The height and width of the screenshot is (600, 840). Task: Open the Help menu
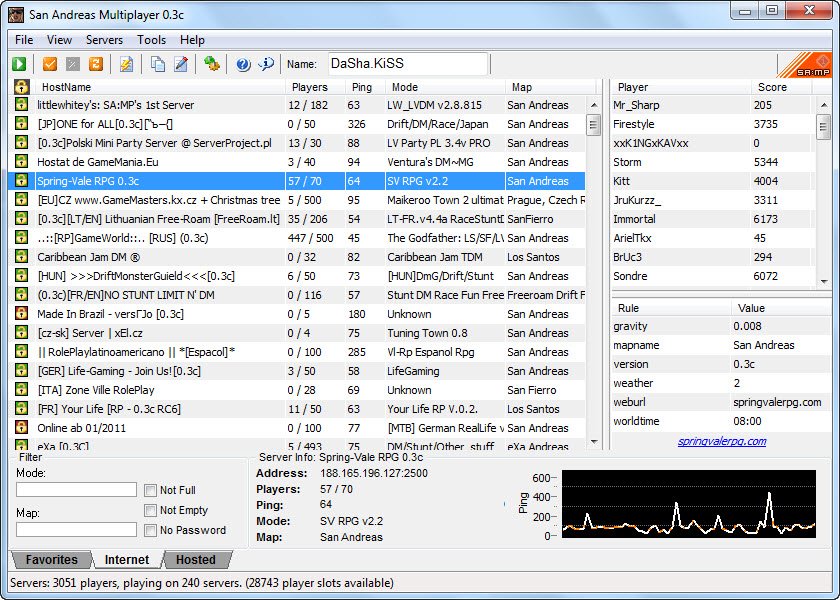[x=192, y=40]
